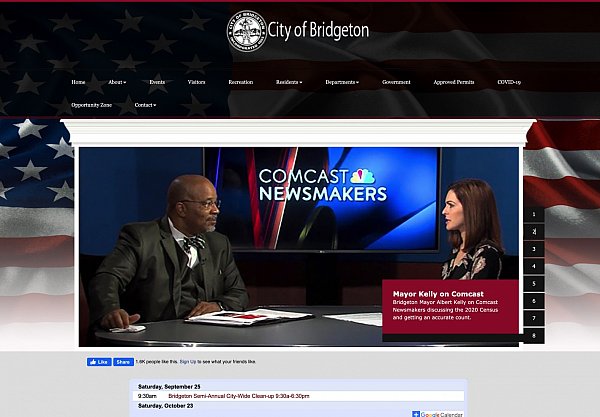Select slide 5 in the slideshow

point(534,284)
